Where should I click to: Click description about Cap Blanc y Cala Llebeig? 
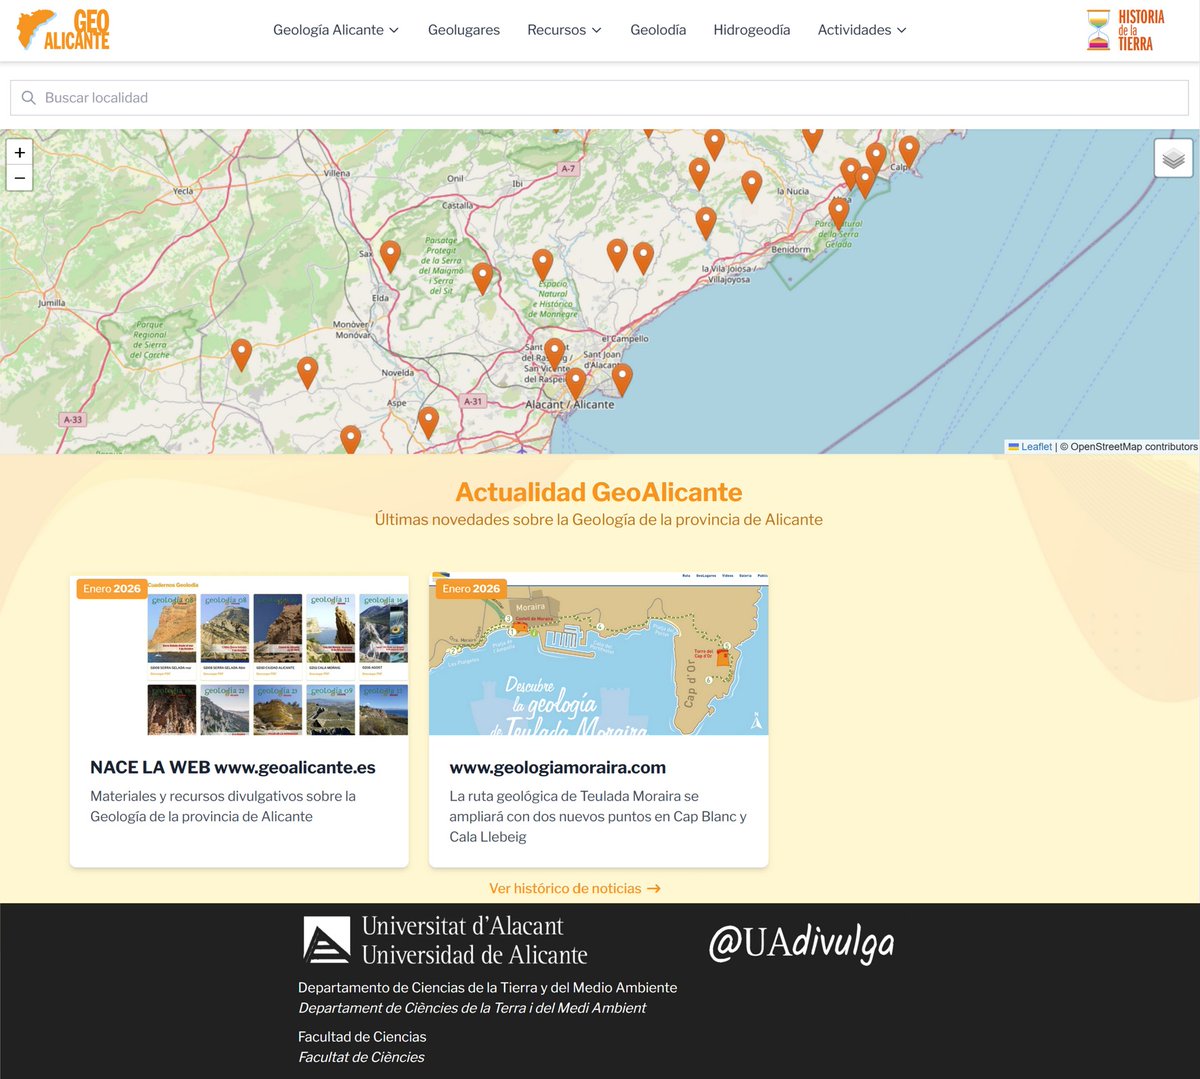click(x=598, y=816)
